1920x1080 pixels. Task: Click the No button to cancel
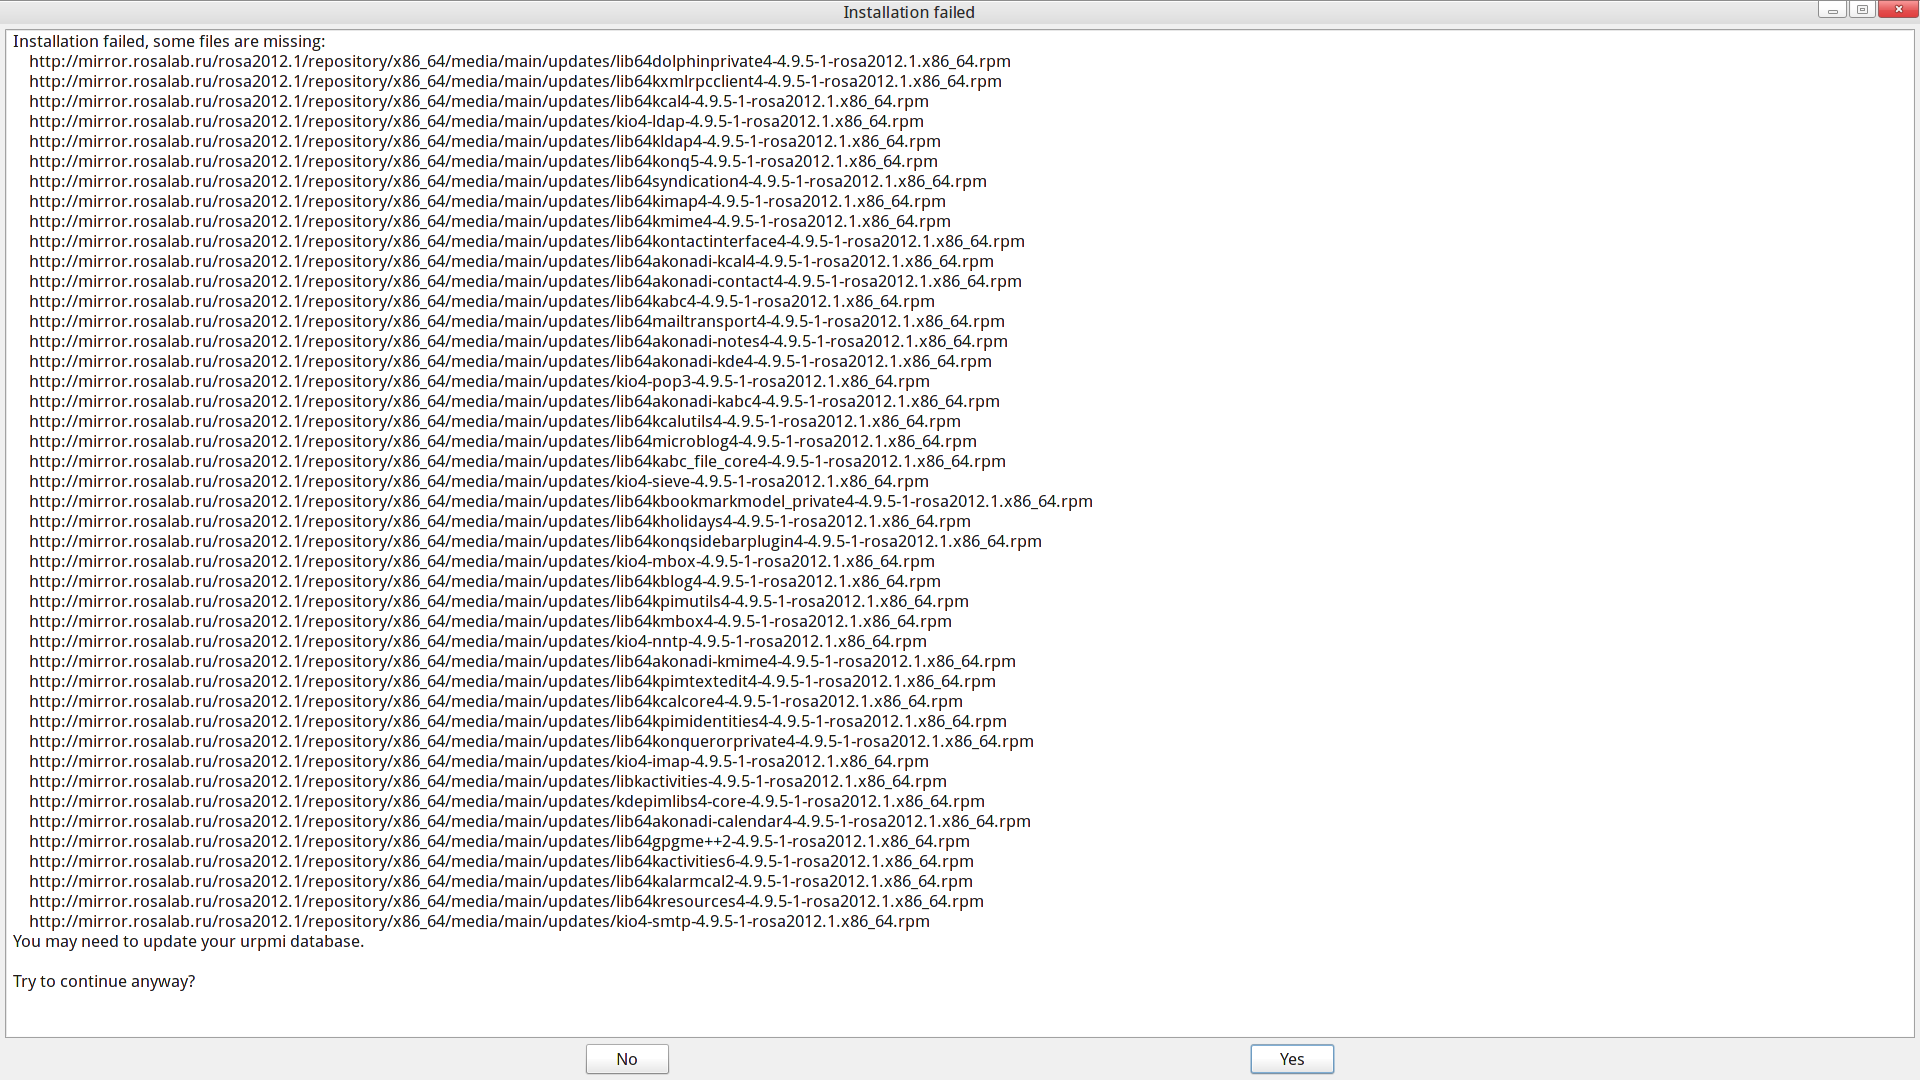pyautogui.click(x=627, y=1059)
